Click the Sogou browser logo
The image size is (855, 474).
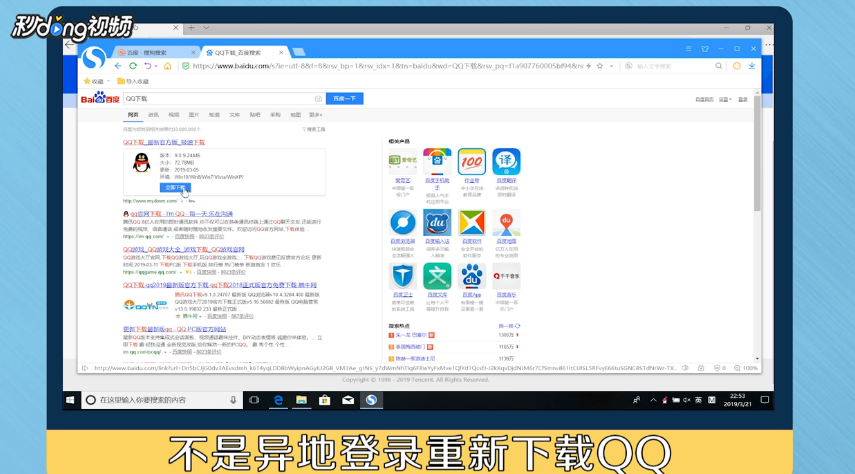(94, 58)
